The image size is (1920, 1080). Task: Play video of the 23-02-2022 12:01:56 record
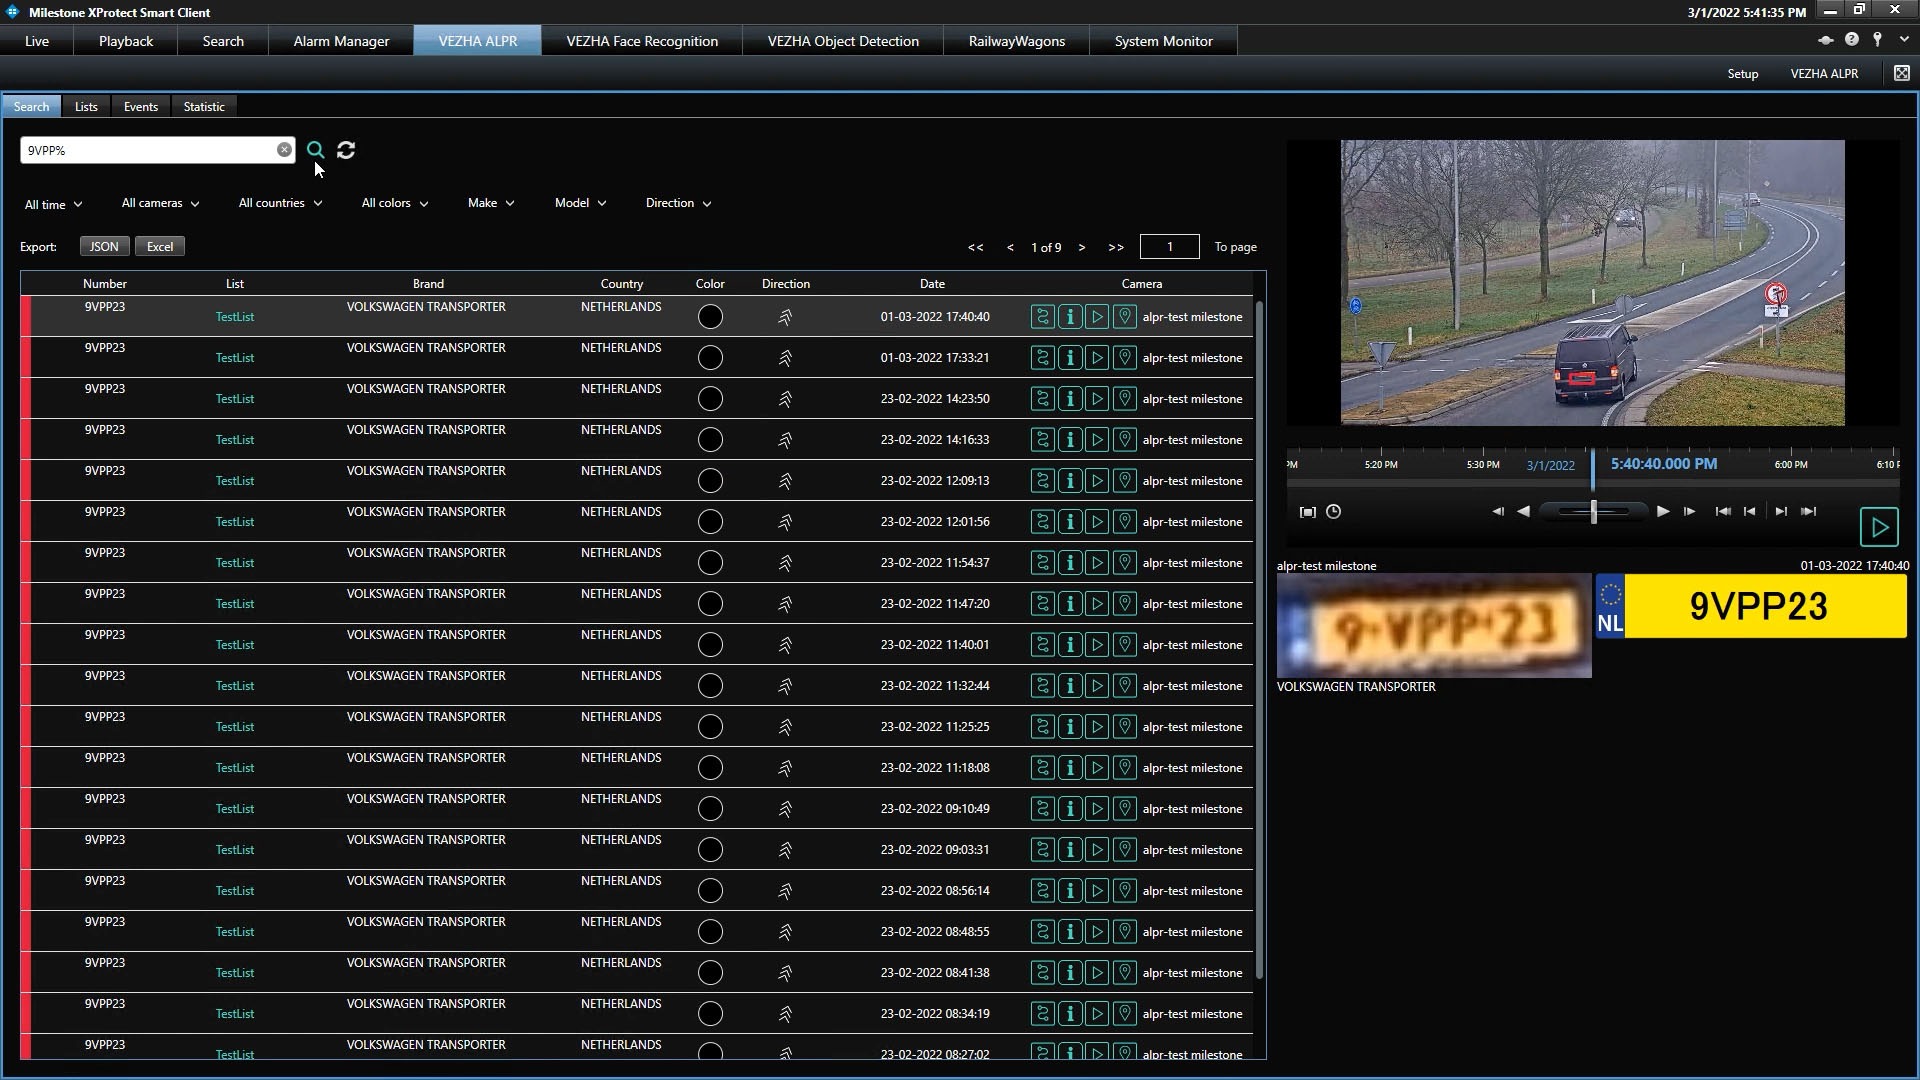click(1097, 522)
